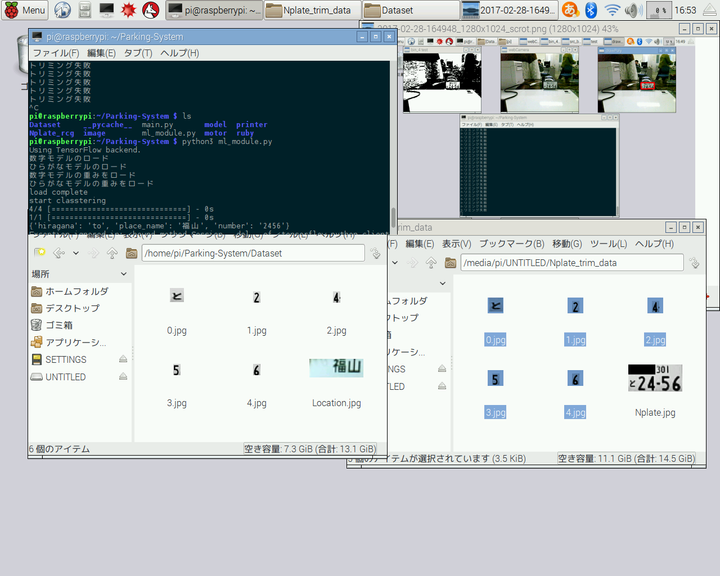Click the /home/pi/Parking-System/Dataset path field
The image size is (720, 576).
click(250, 253)
